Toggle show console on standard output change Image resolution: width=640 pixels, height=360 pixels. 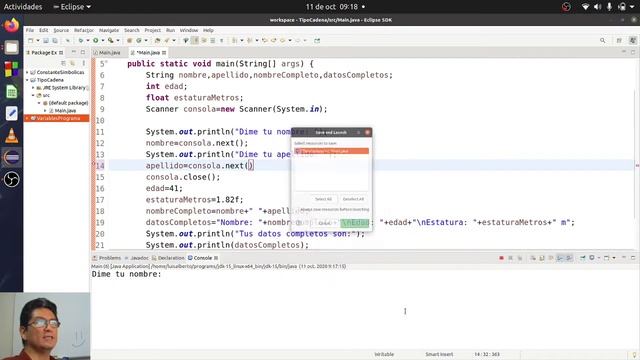click(560, 258)
